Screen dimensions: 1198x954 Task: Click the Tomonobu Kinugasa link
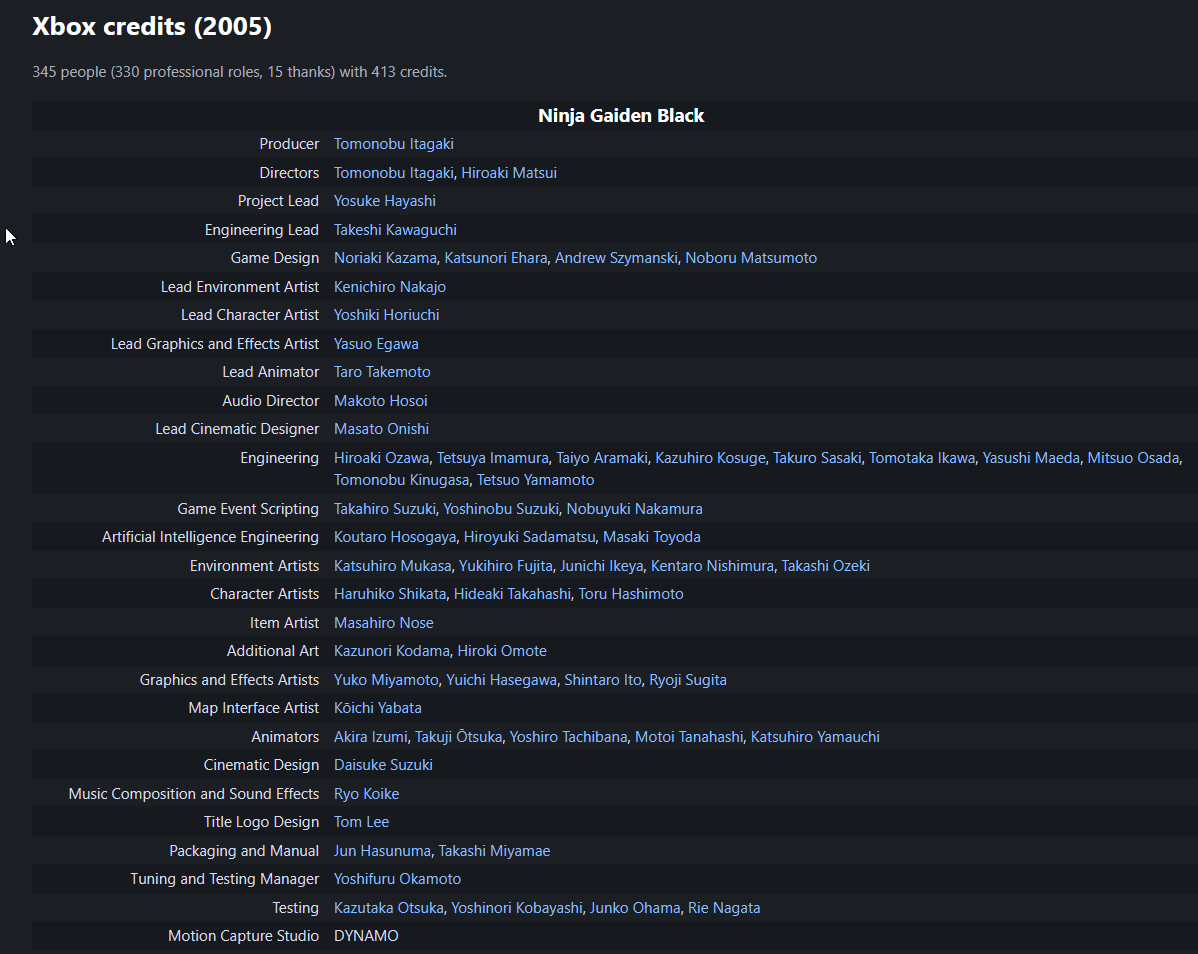pyautogui.click(x=402, y=480)
